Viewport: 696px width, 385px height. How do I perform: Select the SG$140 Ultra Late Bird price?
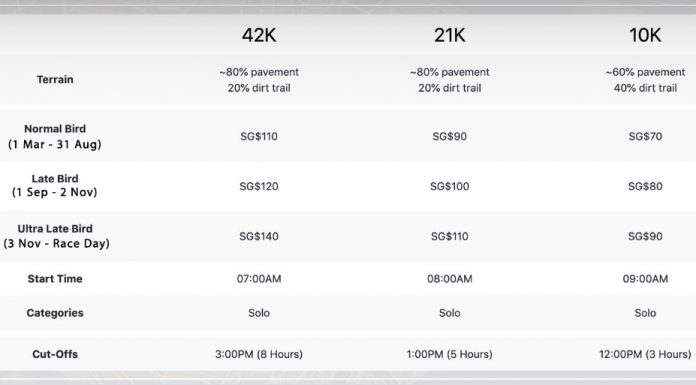click(x=259, y=236)
